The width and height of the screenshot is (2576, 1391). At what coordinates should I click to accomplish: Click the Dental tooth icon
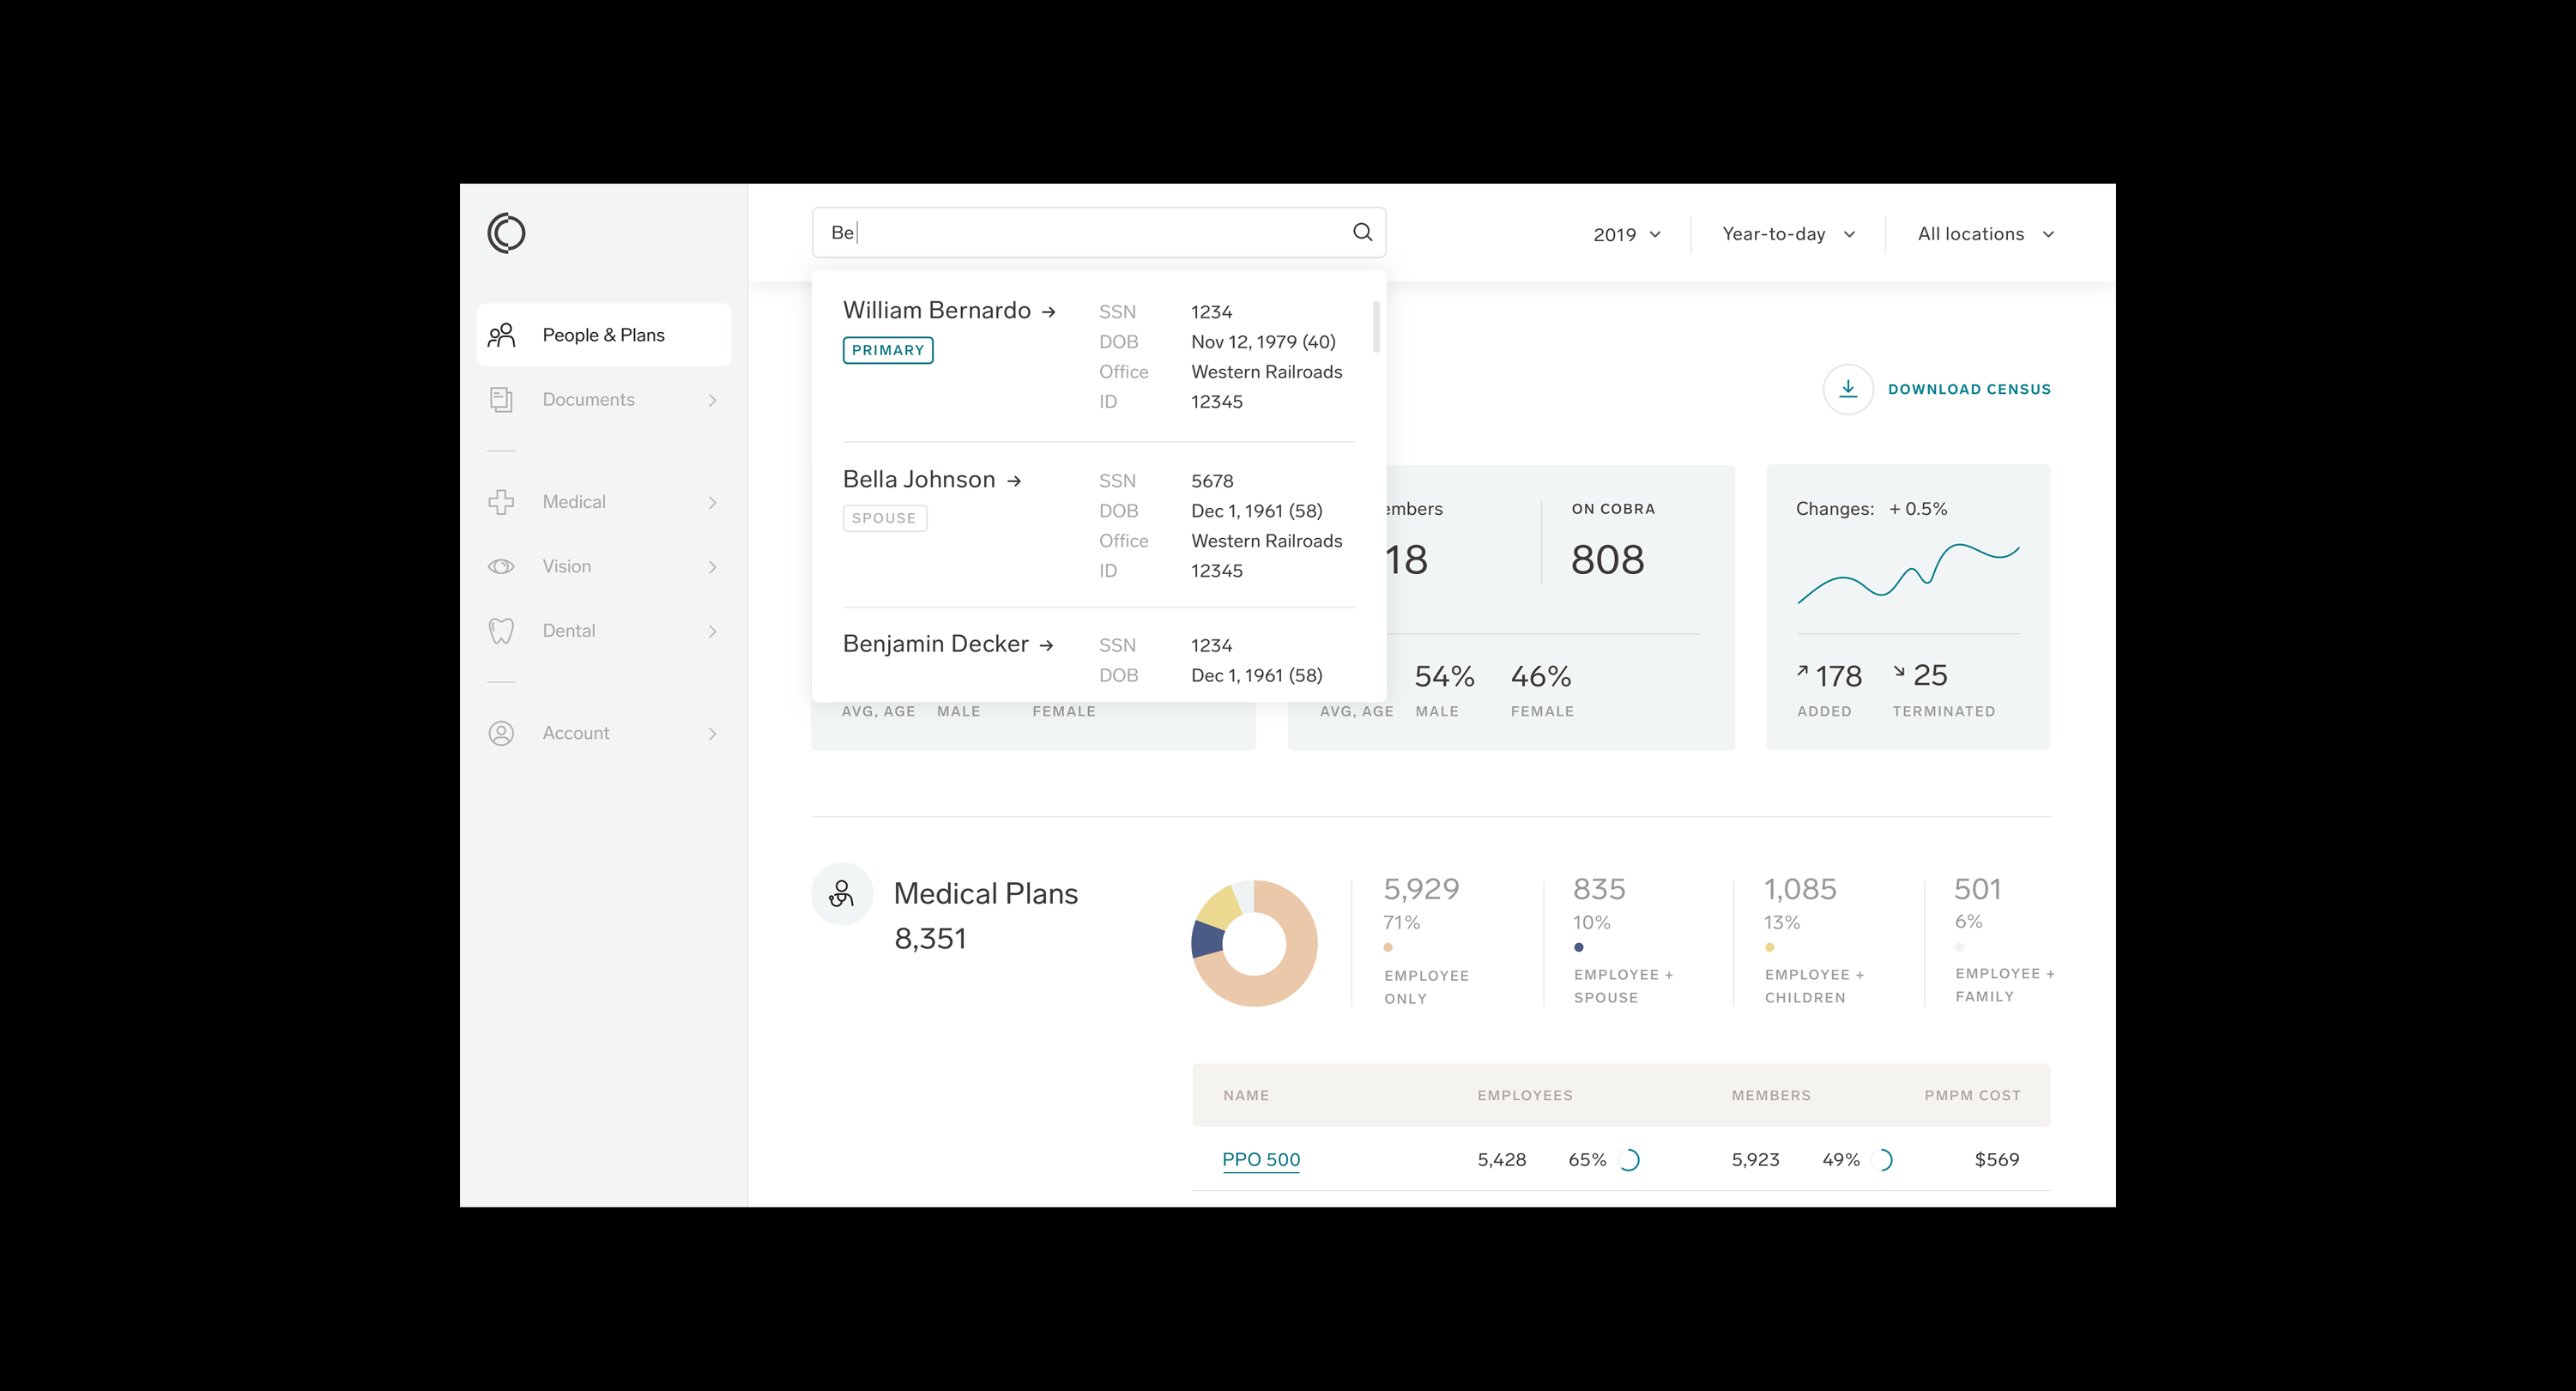coord(501,631)
